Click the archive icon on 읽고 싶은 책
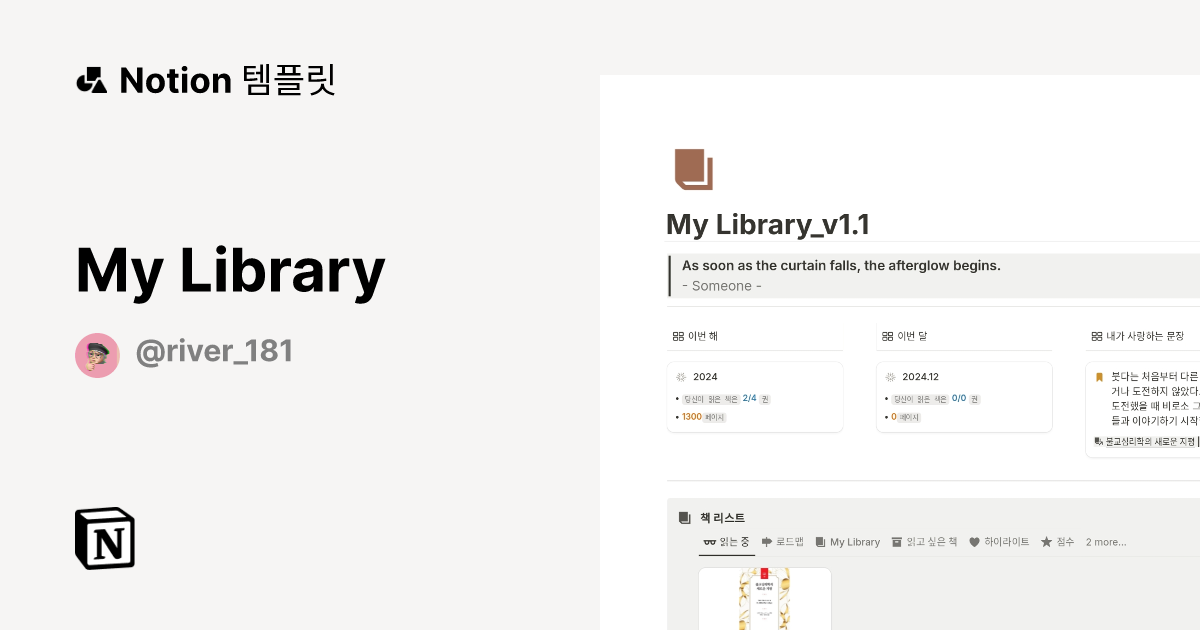 (896, 542)
